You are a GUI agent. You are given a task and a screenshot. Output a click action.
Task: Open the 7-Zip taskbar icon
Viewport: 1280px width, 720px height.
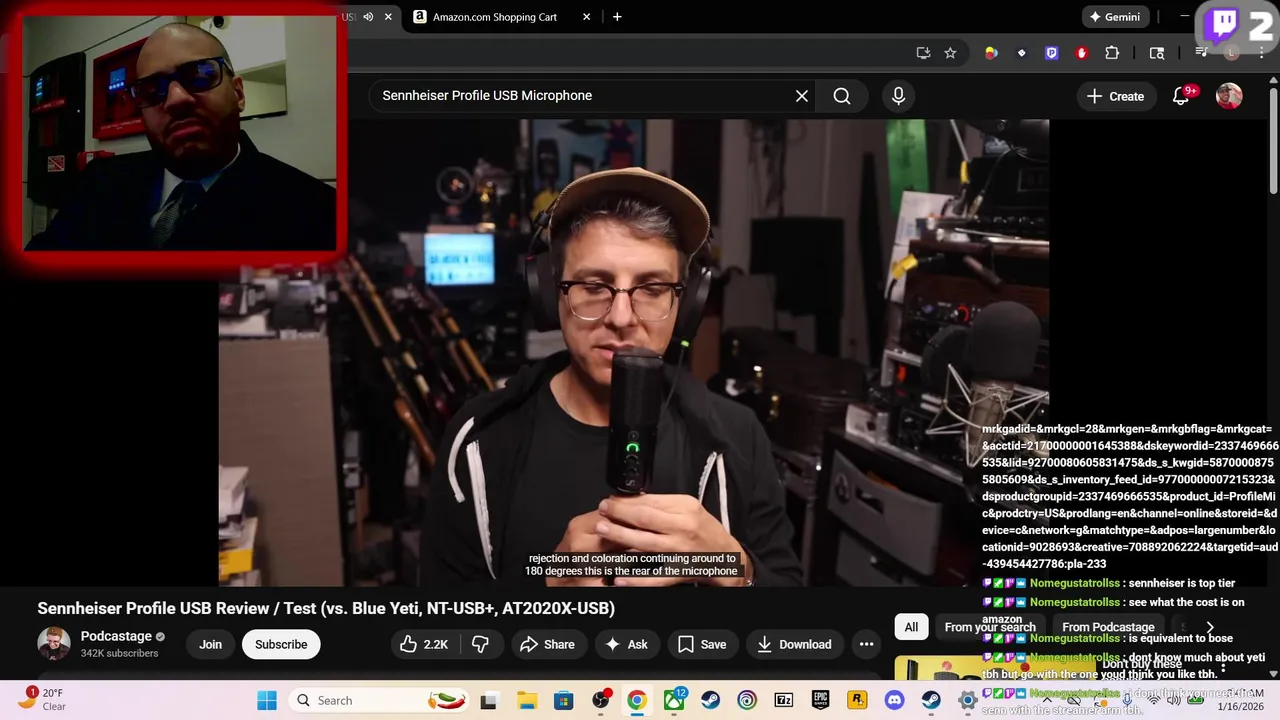(784, 700)
